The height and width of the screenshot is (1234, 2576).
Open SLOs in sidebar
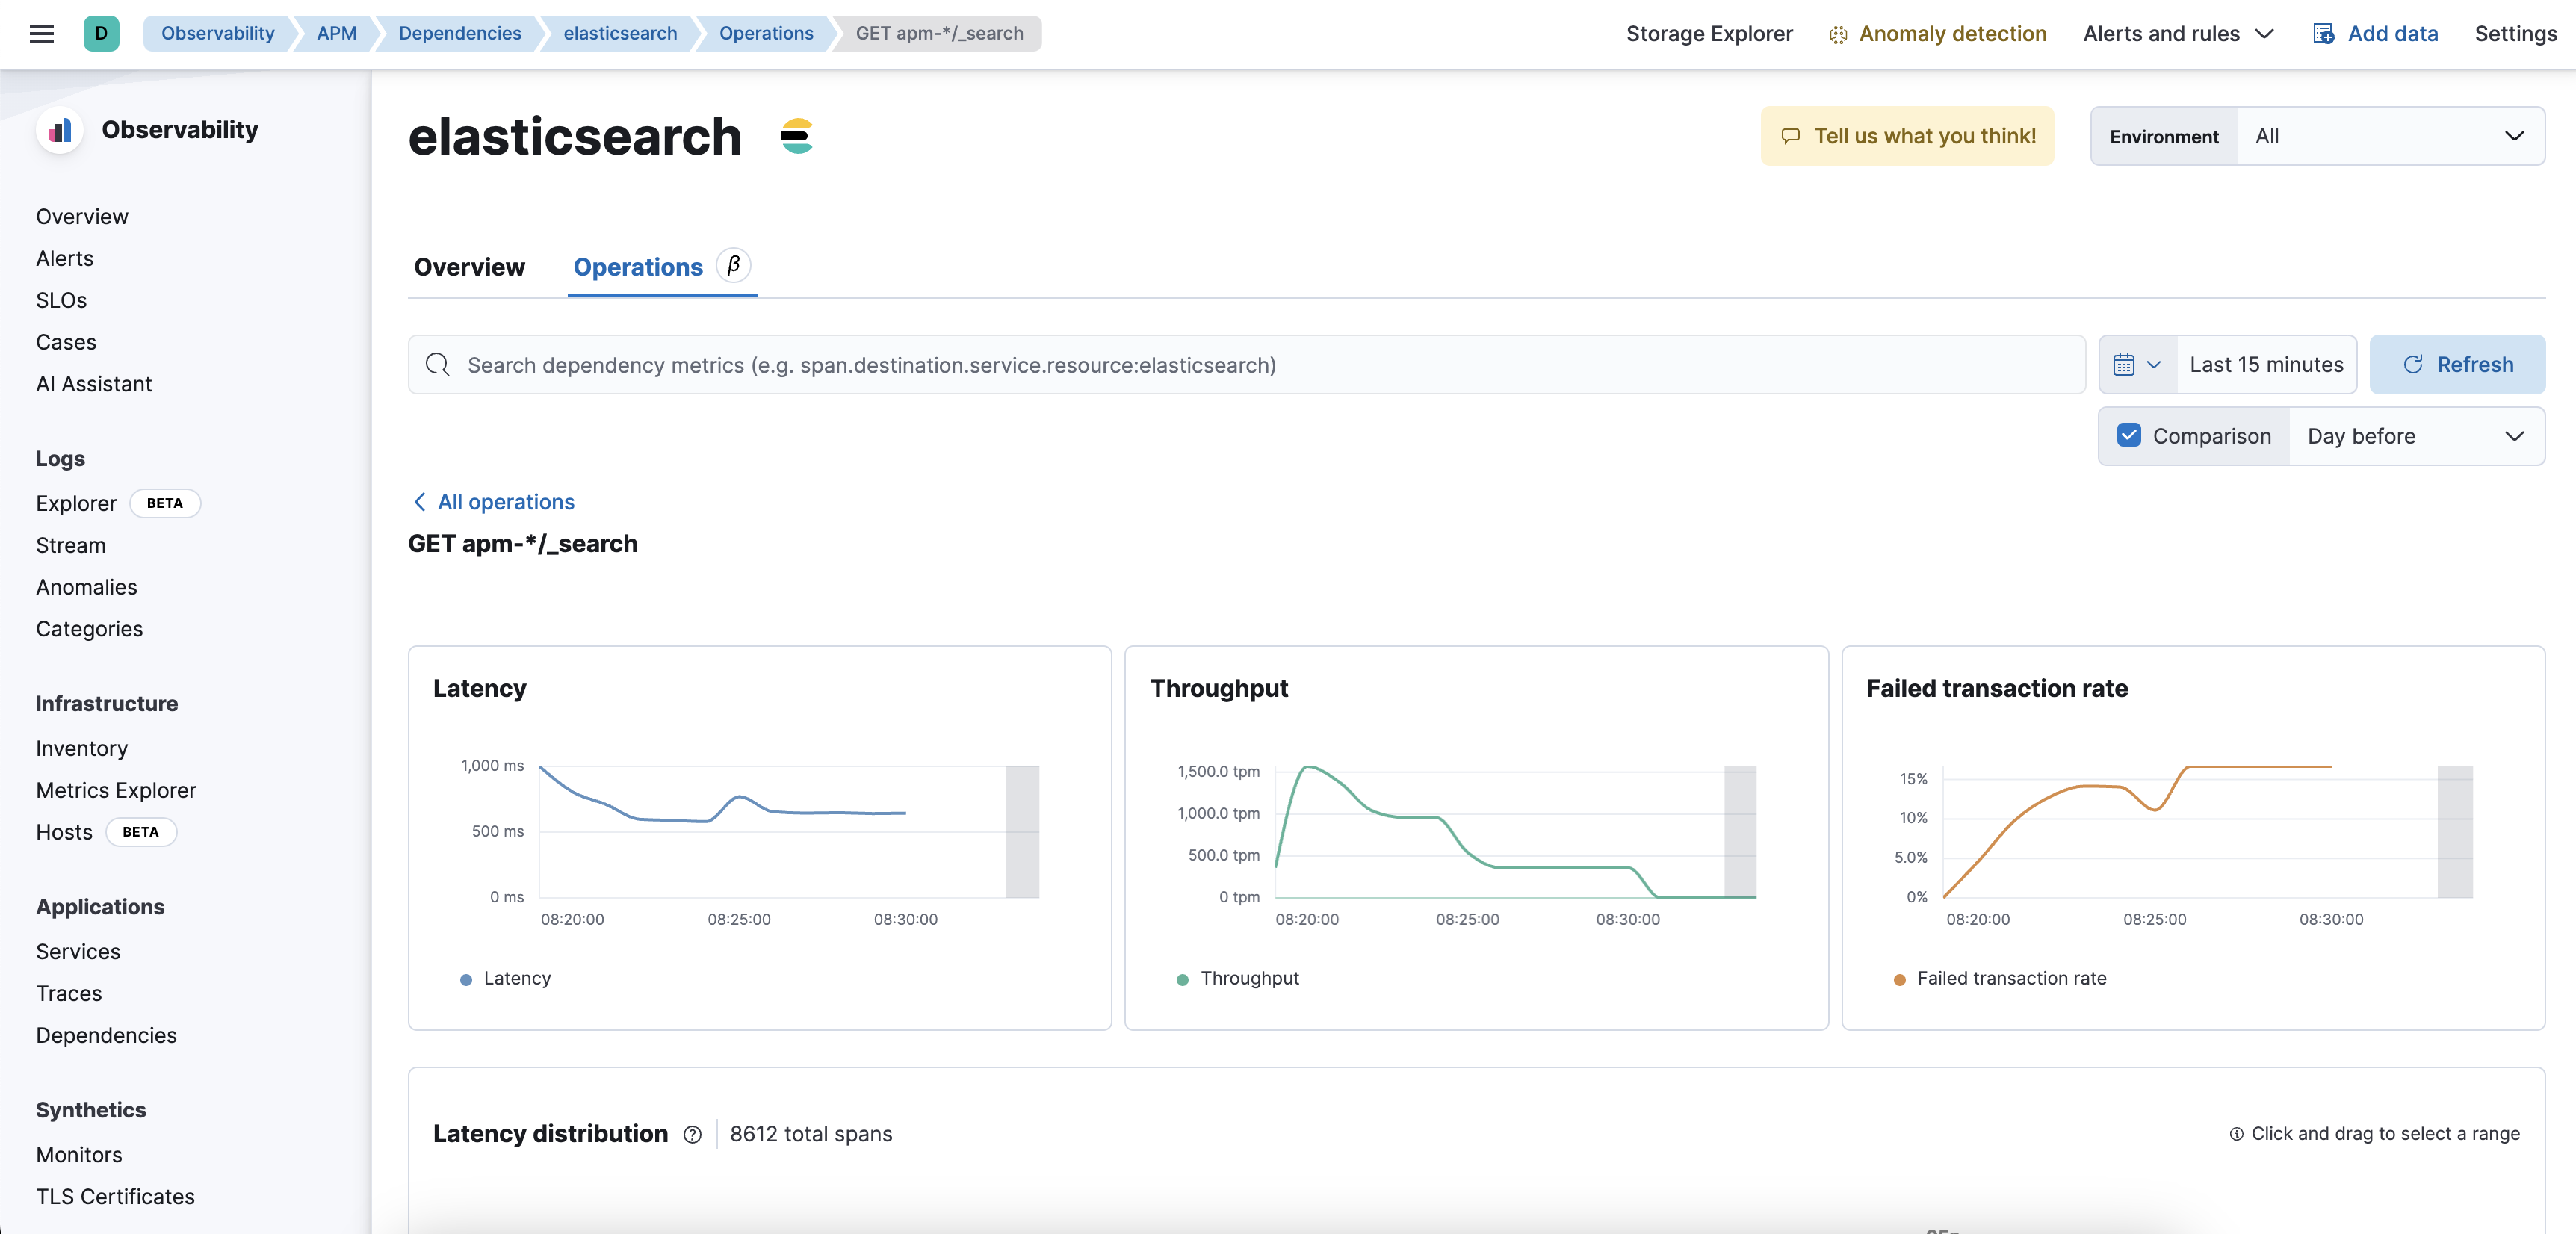61,301
